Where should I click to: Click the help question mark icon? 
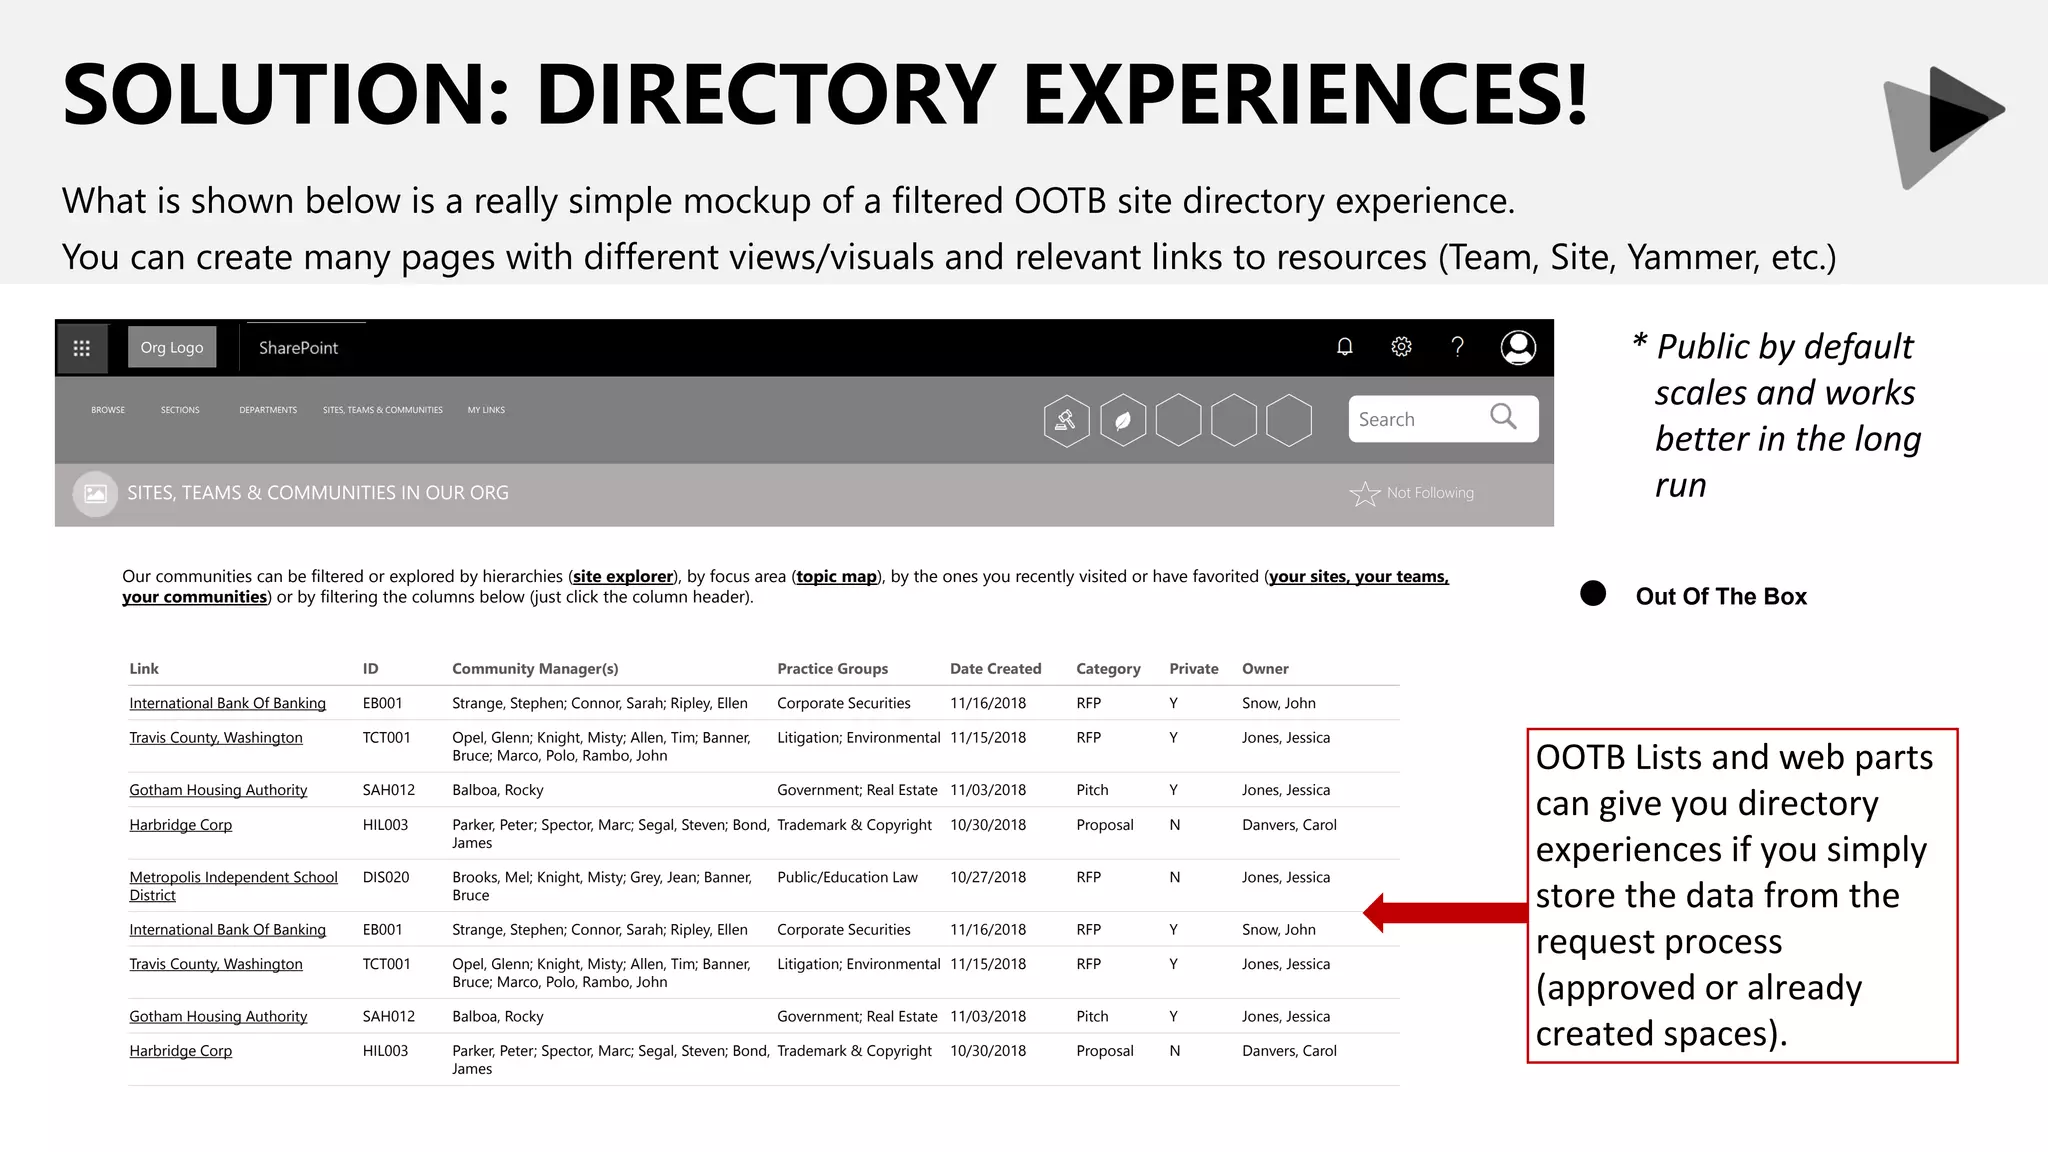coord(1458,347)
